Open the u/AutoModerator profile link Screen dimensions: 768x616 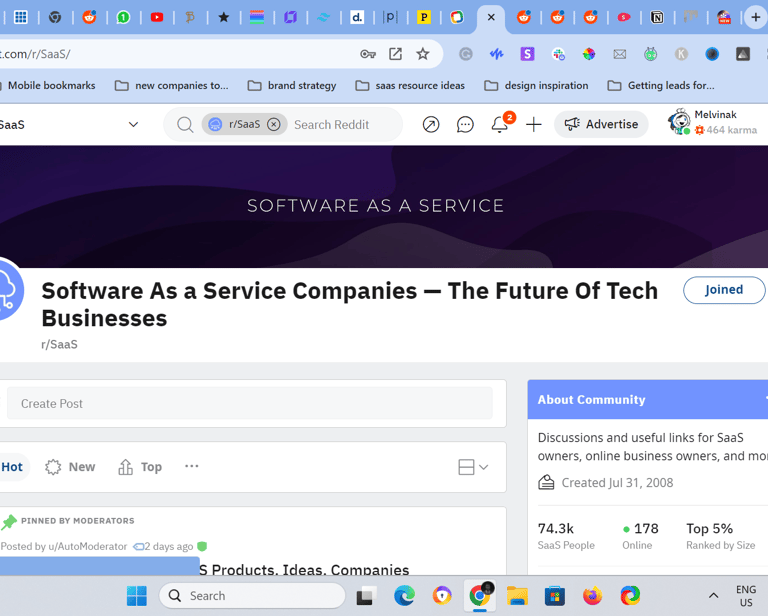[88, 546]
